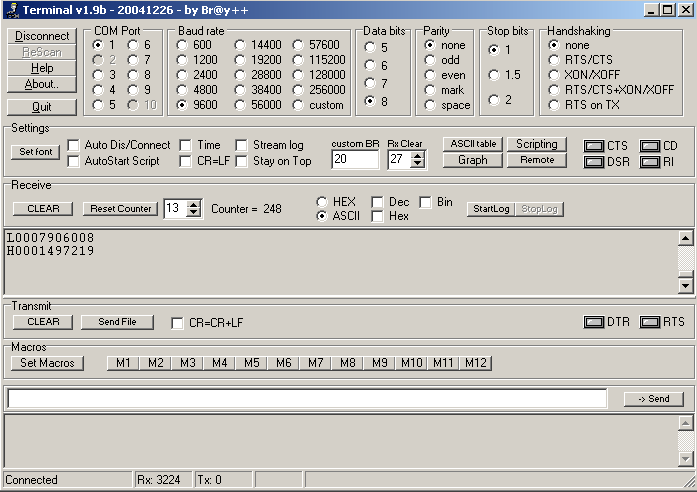
Task: Enable the Stream log checkbox
Action: pos(242,145)
